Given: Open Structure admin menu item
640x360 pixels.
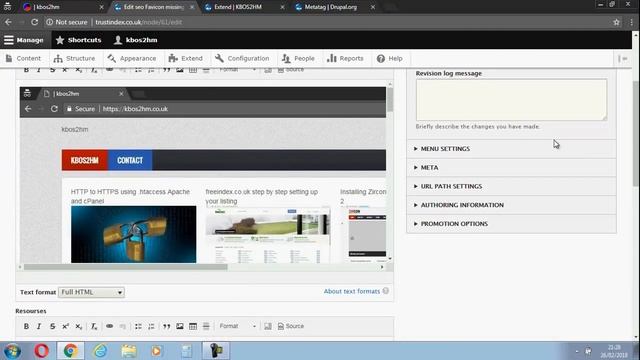Looking at the screenshot, I should pos(74,58).
